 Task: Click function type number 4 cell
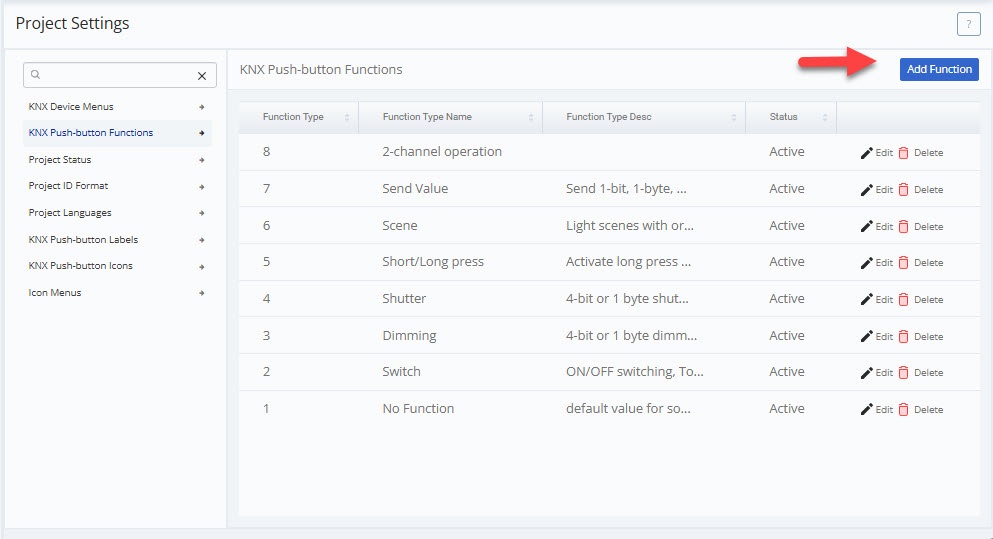click(267, 298)
